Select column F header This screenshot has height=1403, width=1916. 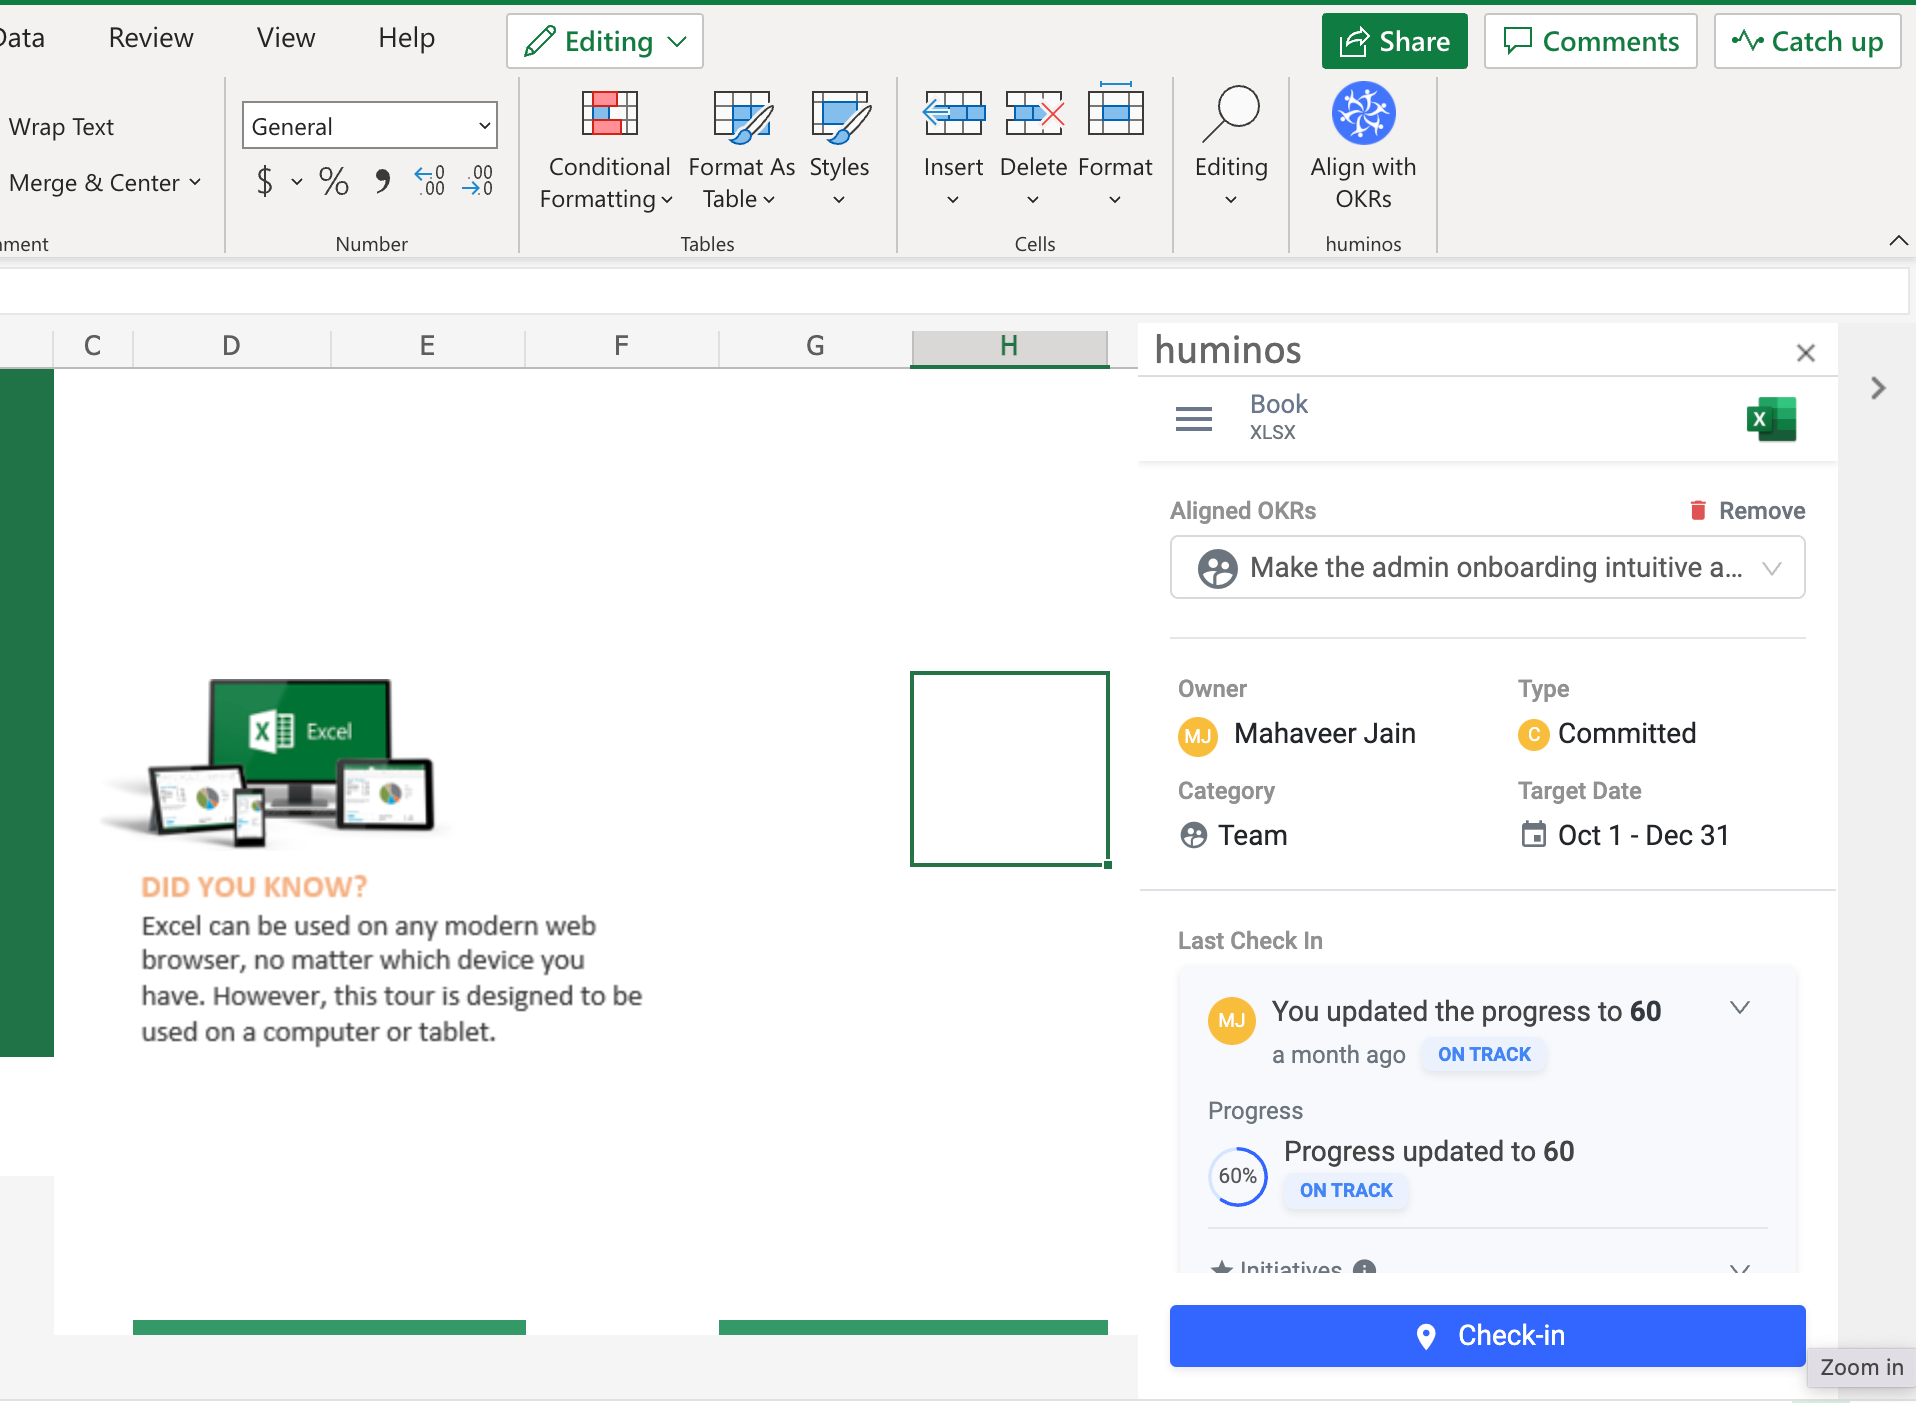coord(621,346)
